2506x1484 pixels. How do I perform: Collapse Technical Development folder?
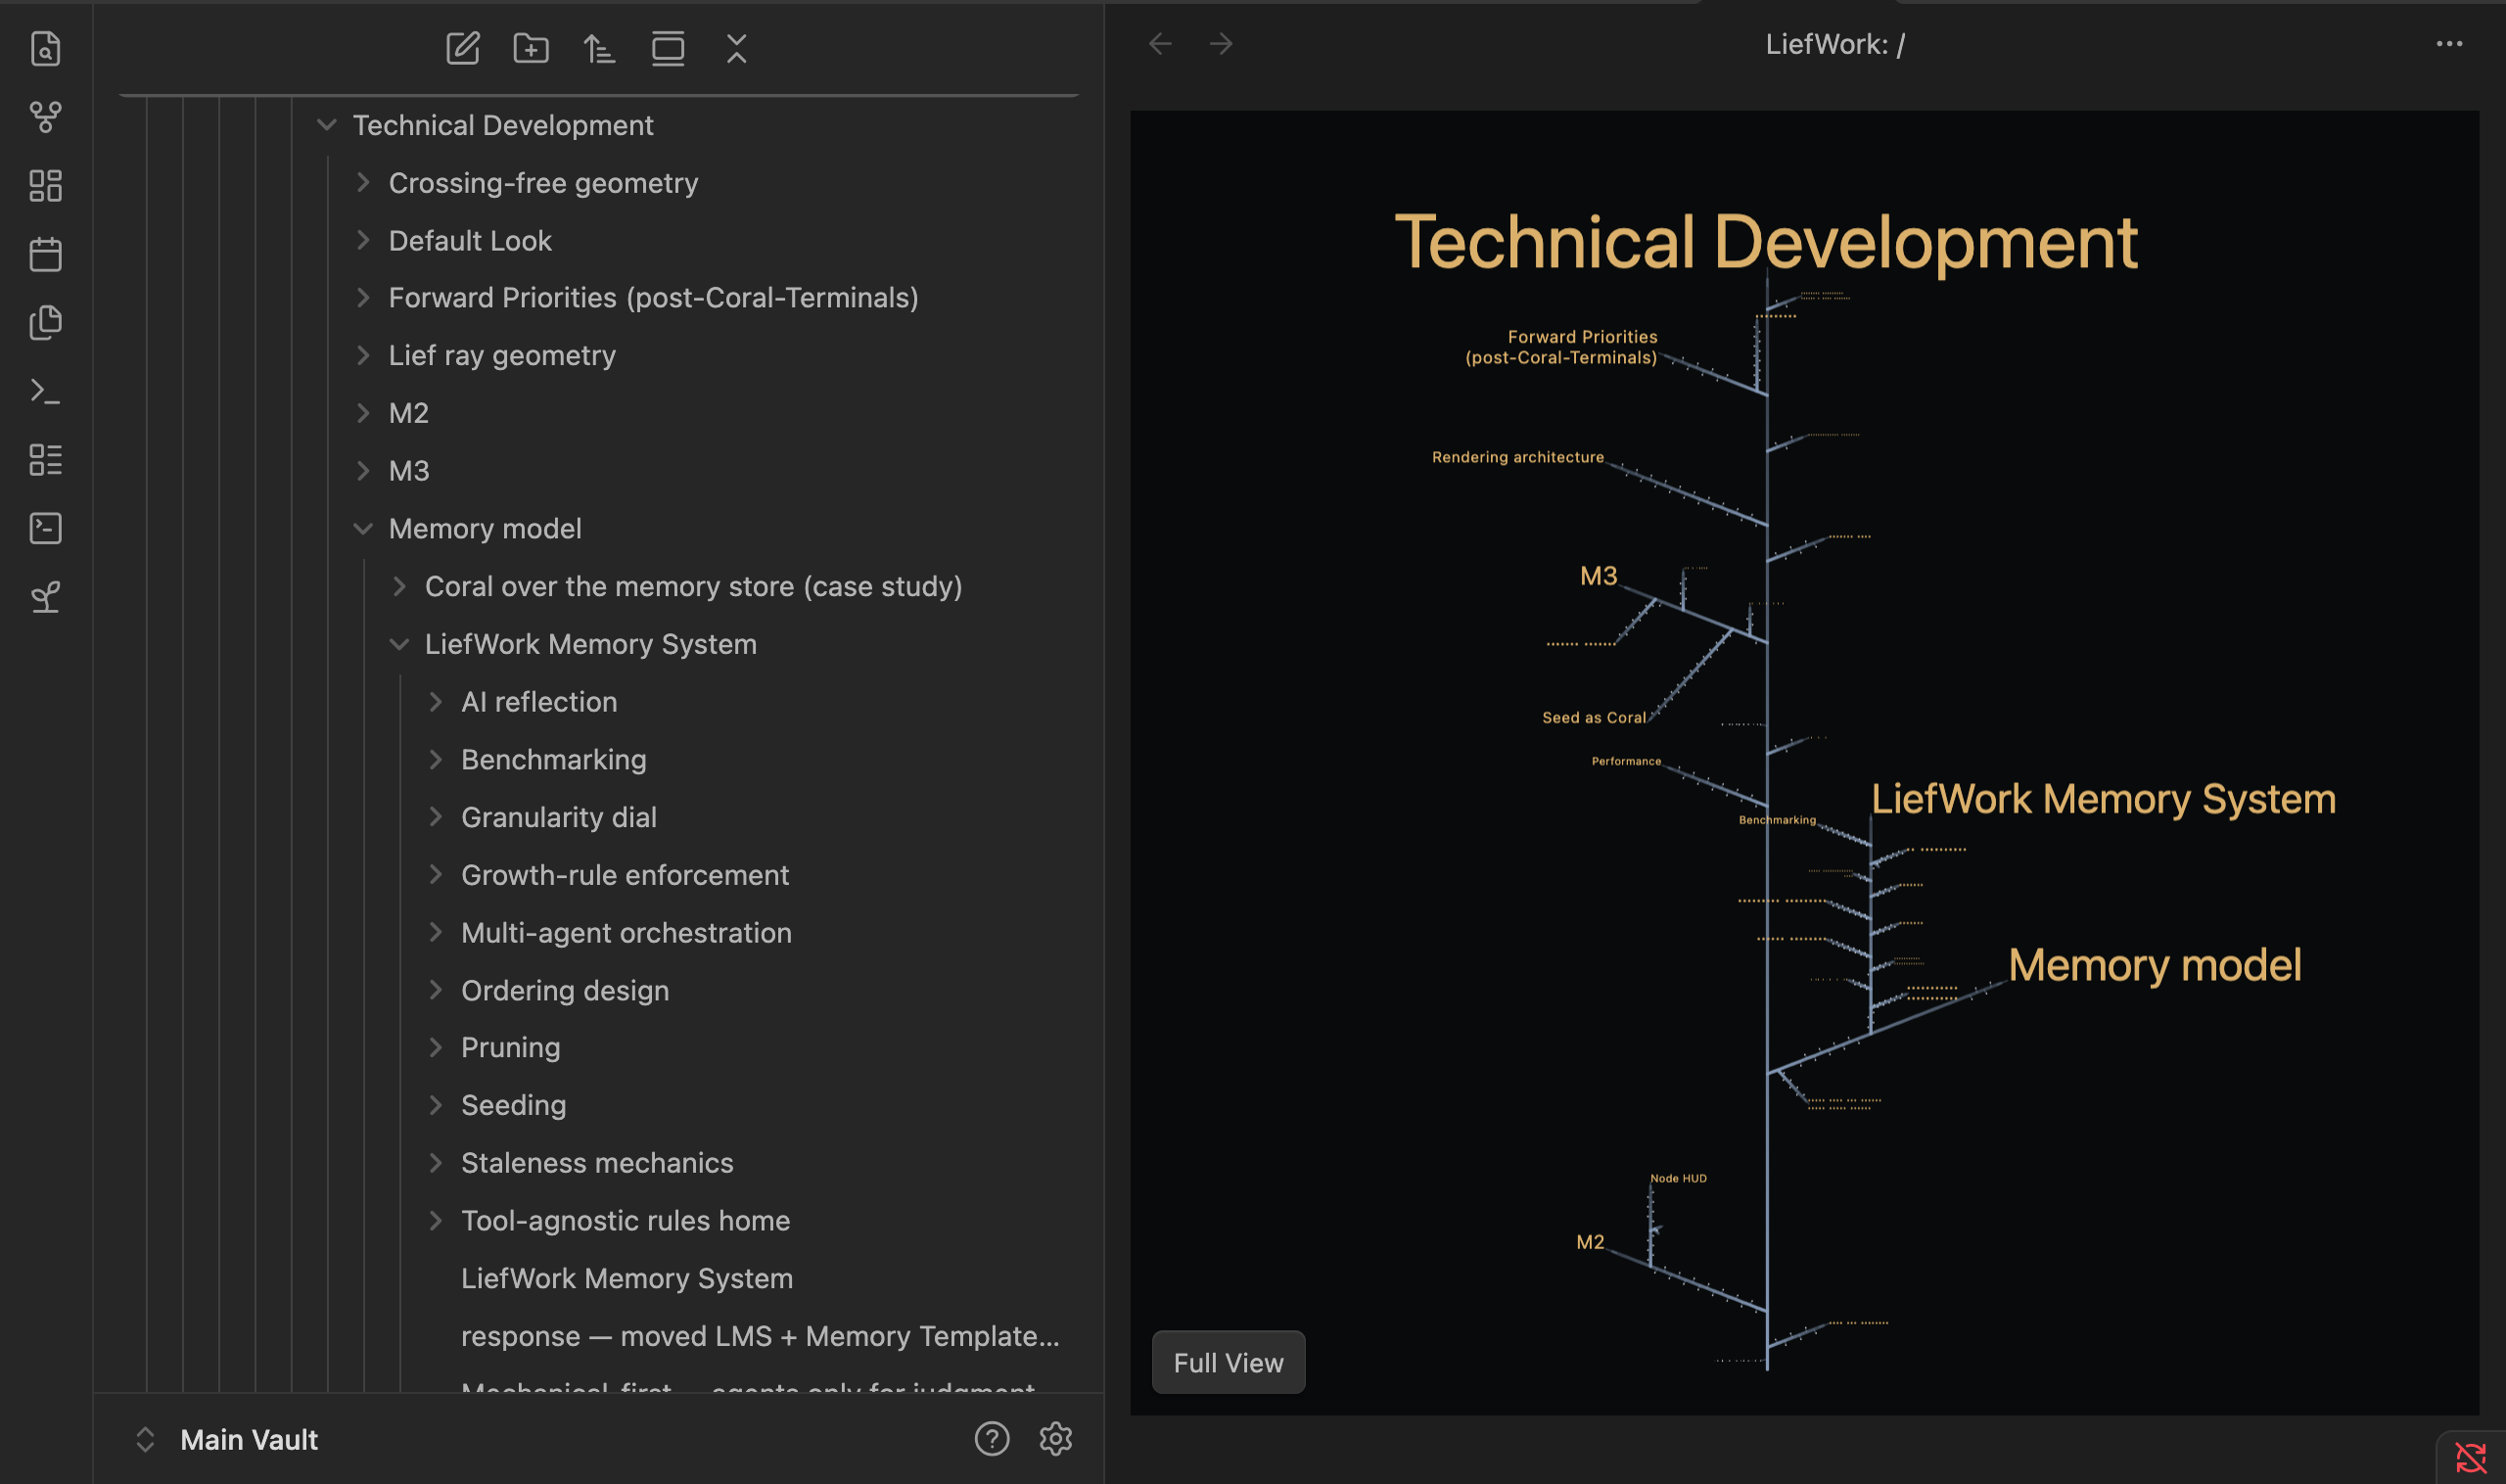tap(326, 125)
